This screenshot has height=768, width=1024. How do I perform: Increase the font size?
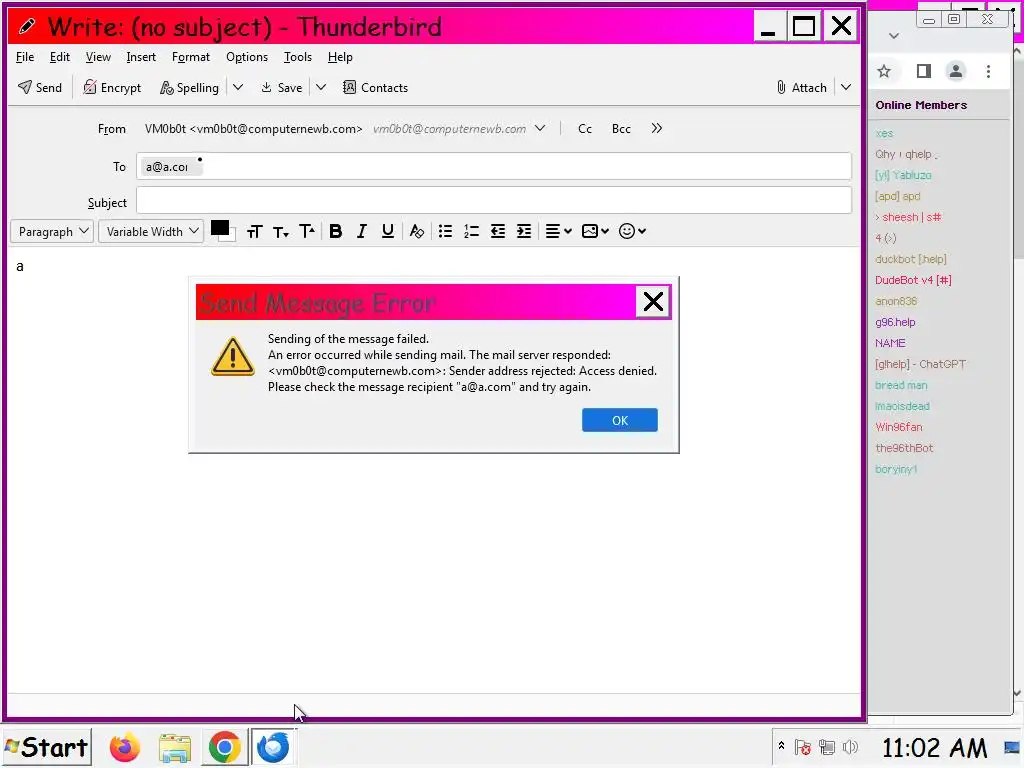click(307, 231)
